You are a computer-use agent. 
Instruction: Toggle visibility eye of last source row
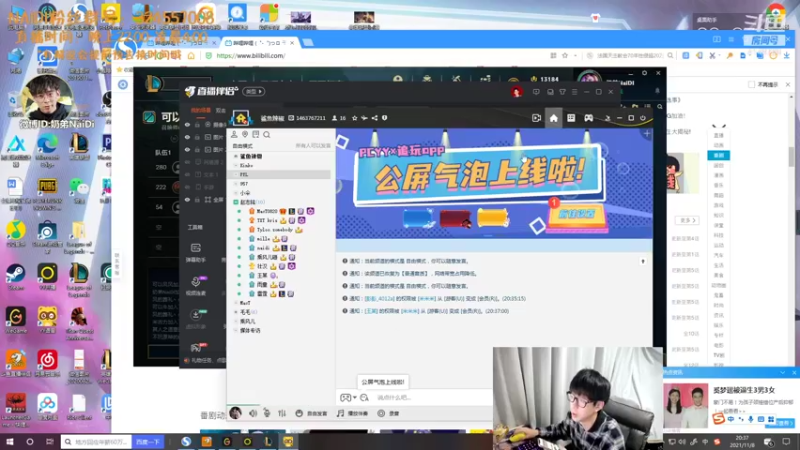(x=187, y=199)
